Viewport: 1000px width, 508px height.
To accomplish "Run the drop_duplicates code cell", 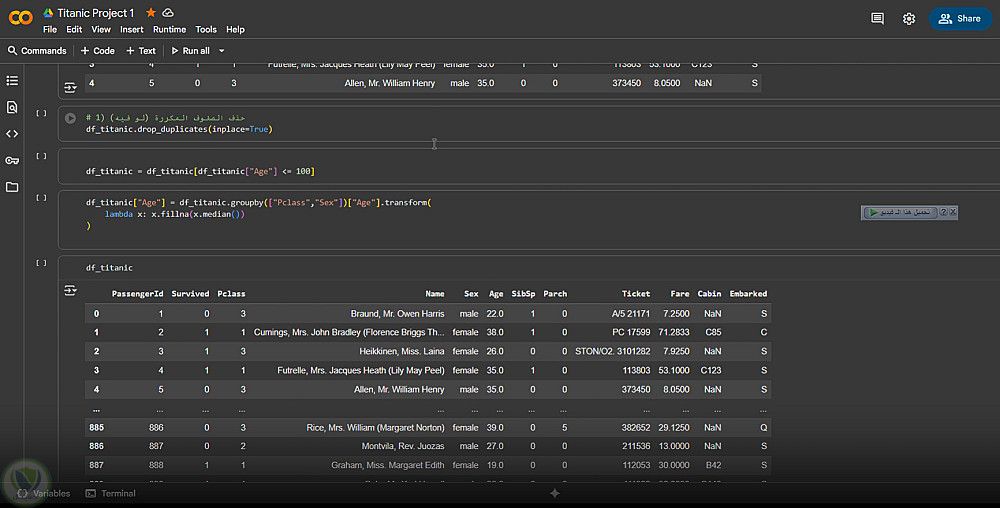I will [x=70, y=118].
